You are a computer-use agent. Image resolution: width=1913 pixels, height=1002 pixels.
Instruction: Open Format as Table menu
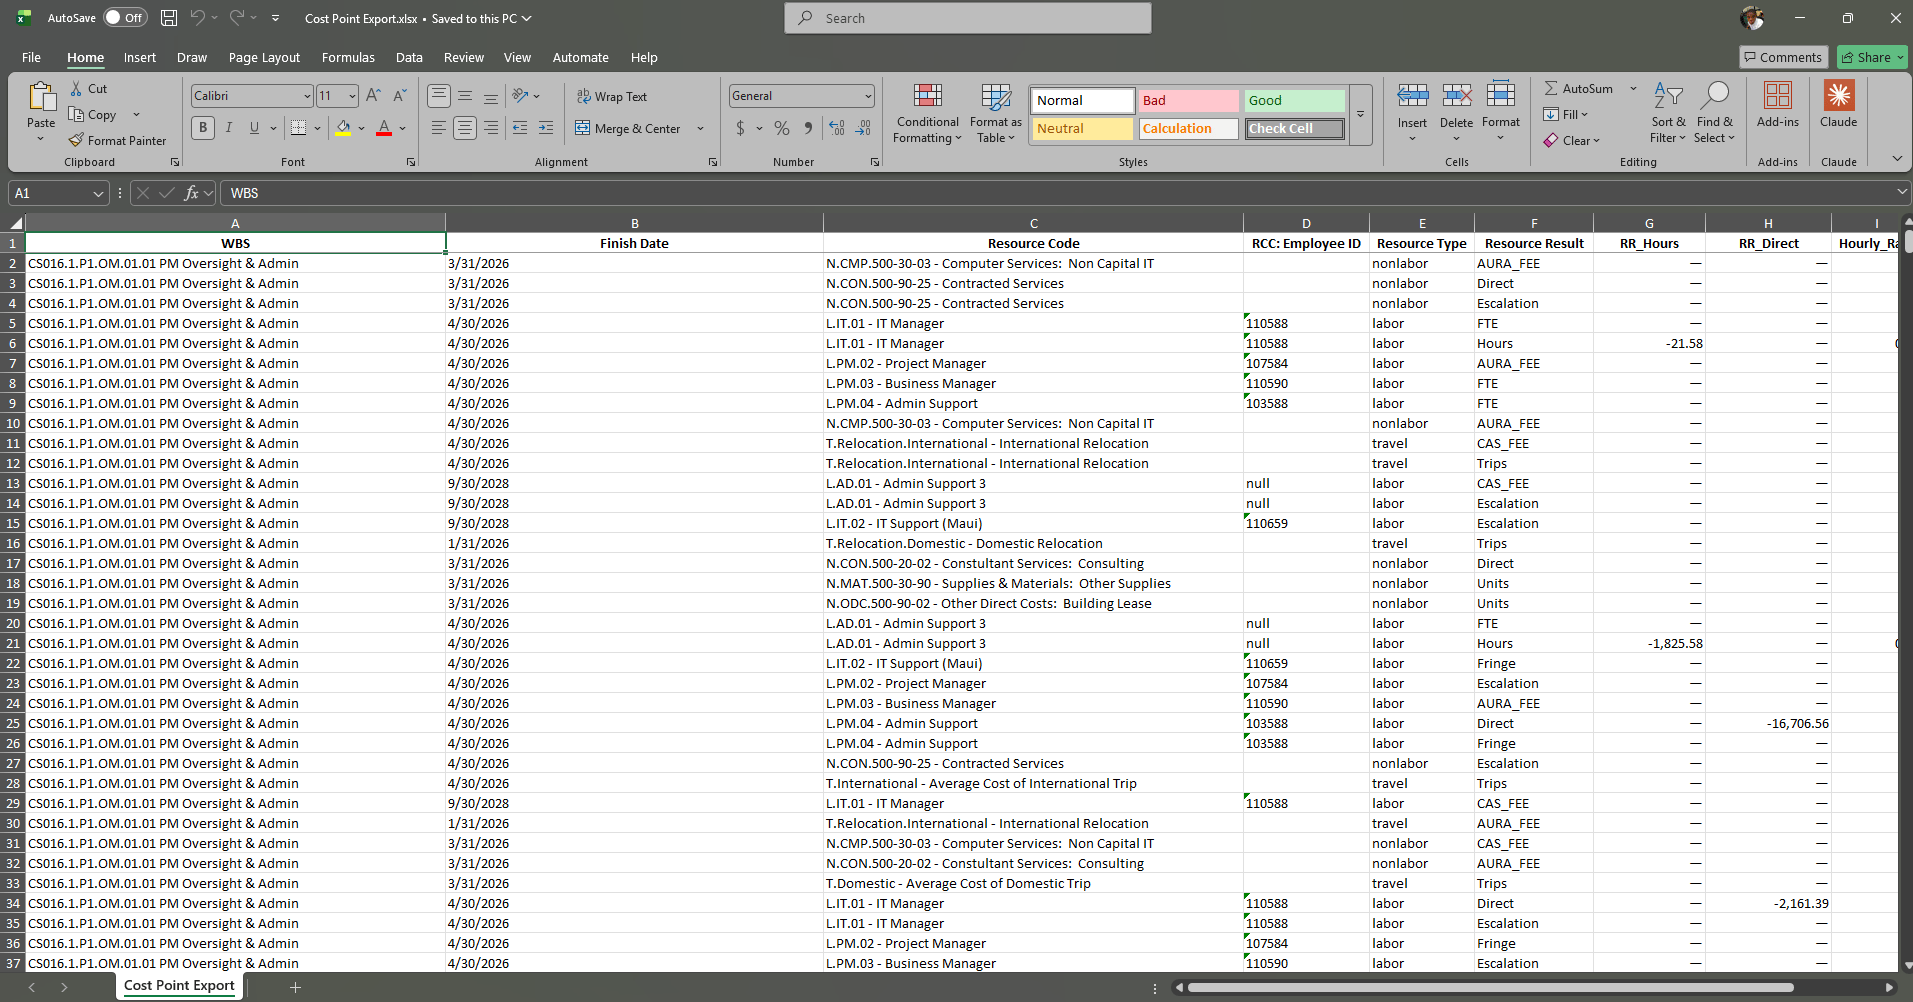click(995, 113)
